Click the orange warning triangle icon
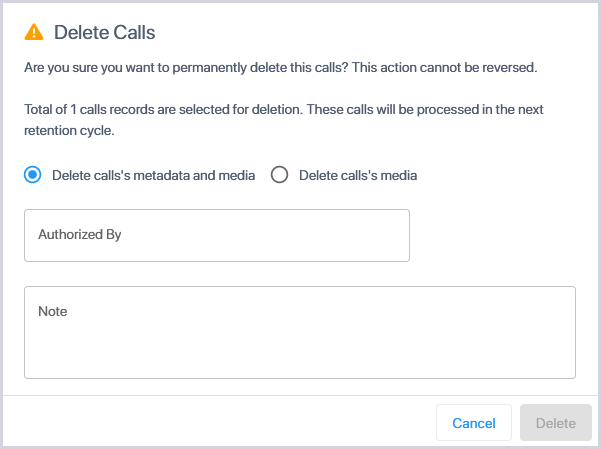Screen dimensions: 601x449 point(34,32)
